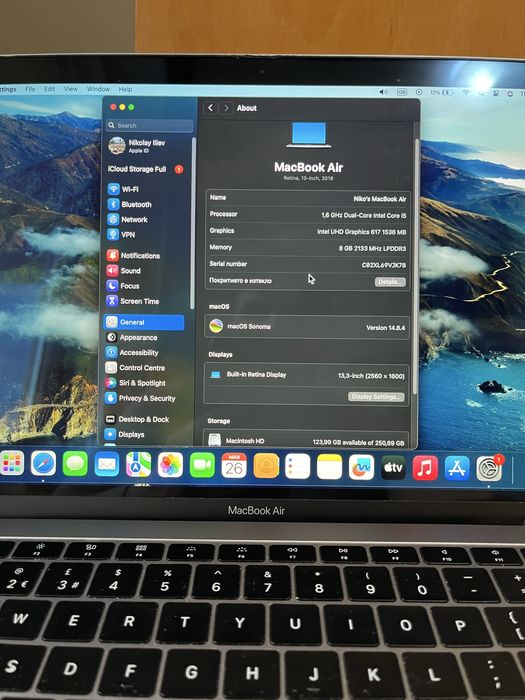Image resolution: width=525 pixels, height=700 pixels.
Task: Open Focus settings in sidebar
Action: coord(123,286)
